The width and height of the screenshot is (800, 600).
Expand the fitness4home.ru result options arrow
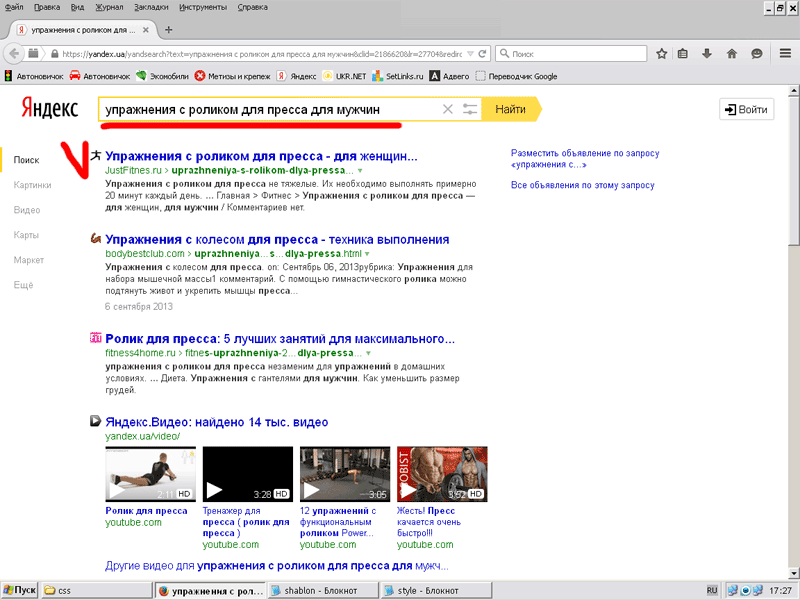point(368,354)
